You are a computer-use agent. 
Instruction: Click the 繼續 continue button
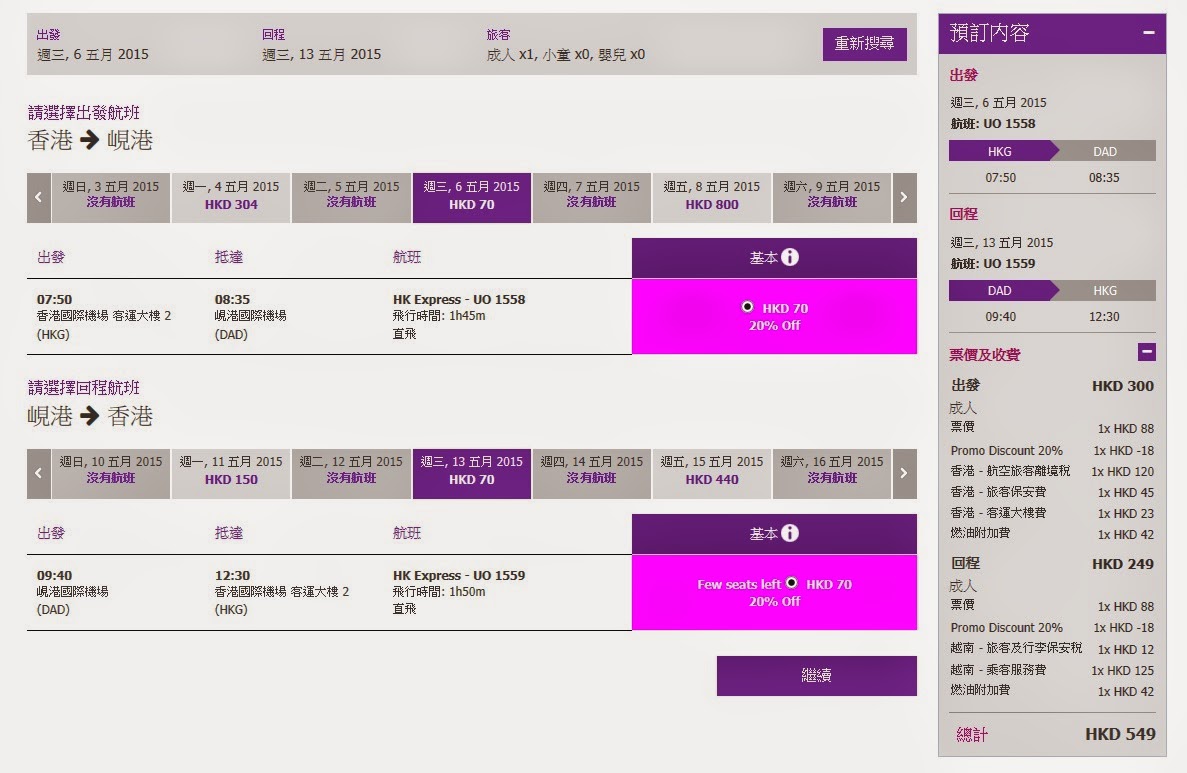pos(816,676)
